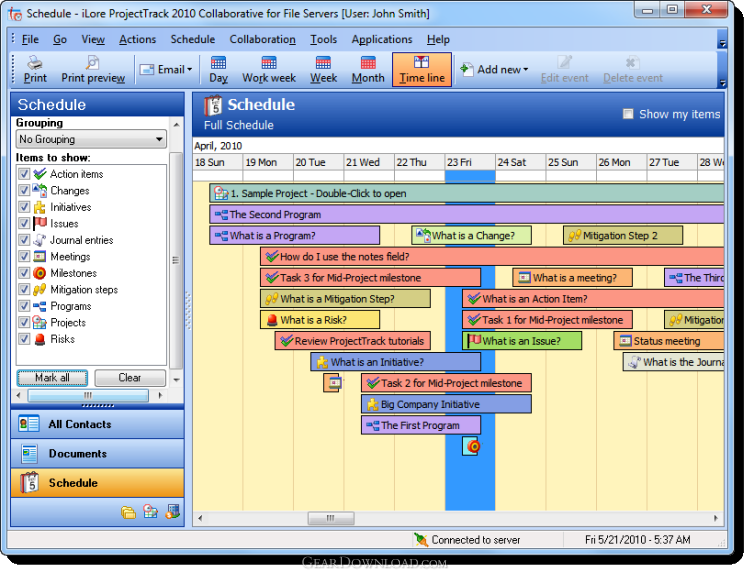The image size is (750, 571).
Task: Enable the Show my items checkbox
Action: pos(628,114)
